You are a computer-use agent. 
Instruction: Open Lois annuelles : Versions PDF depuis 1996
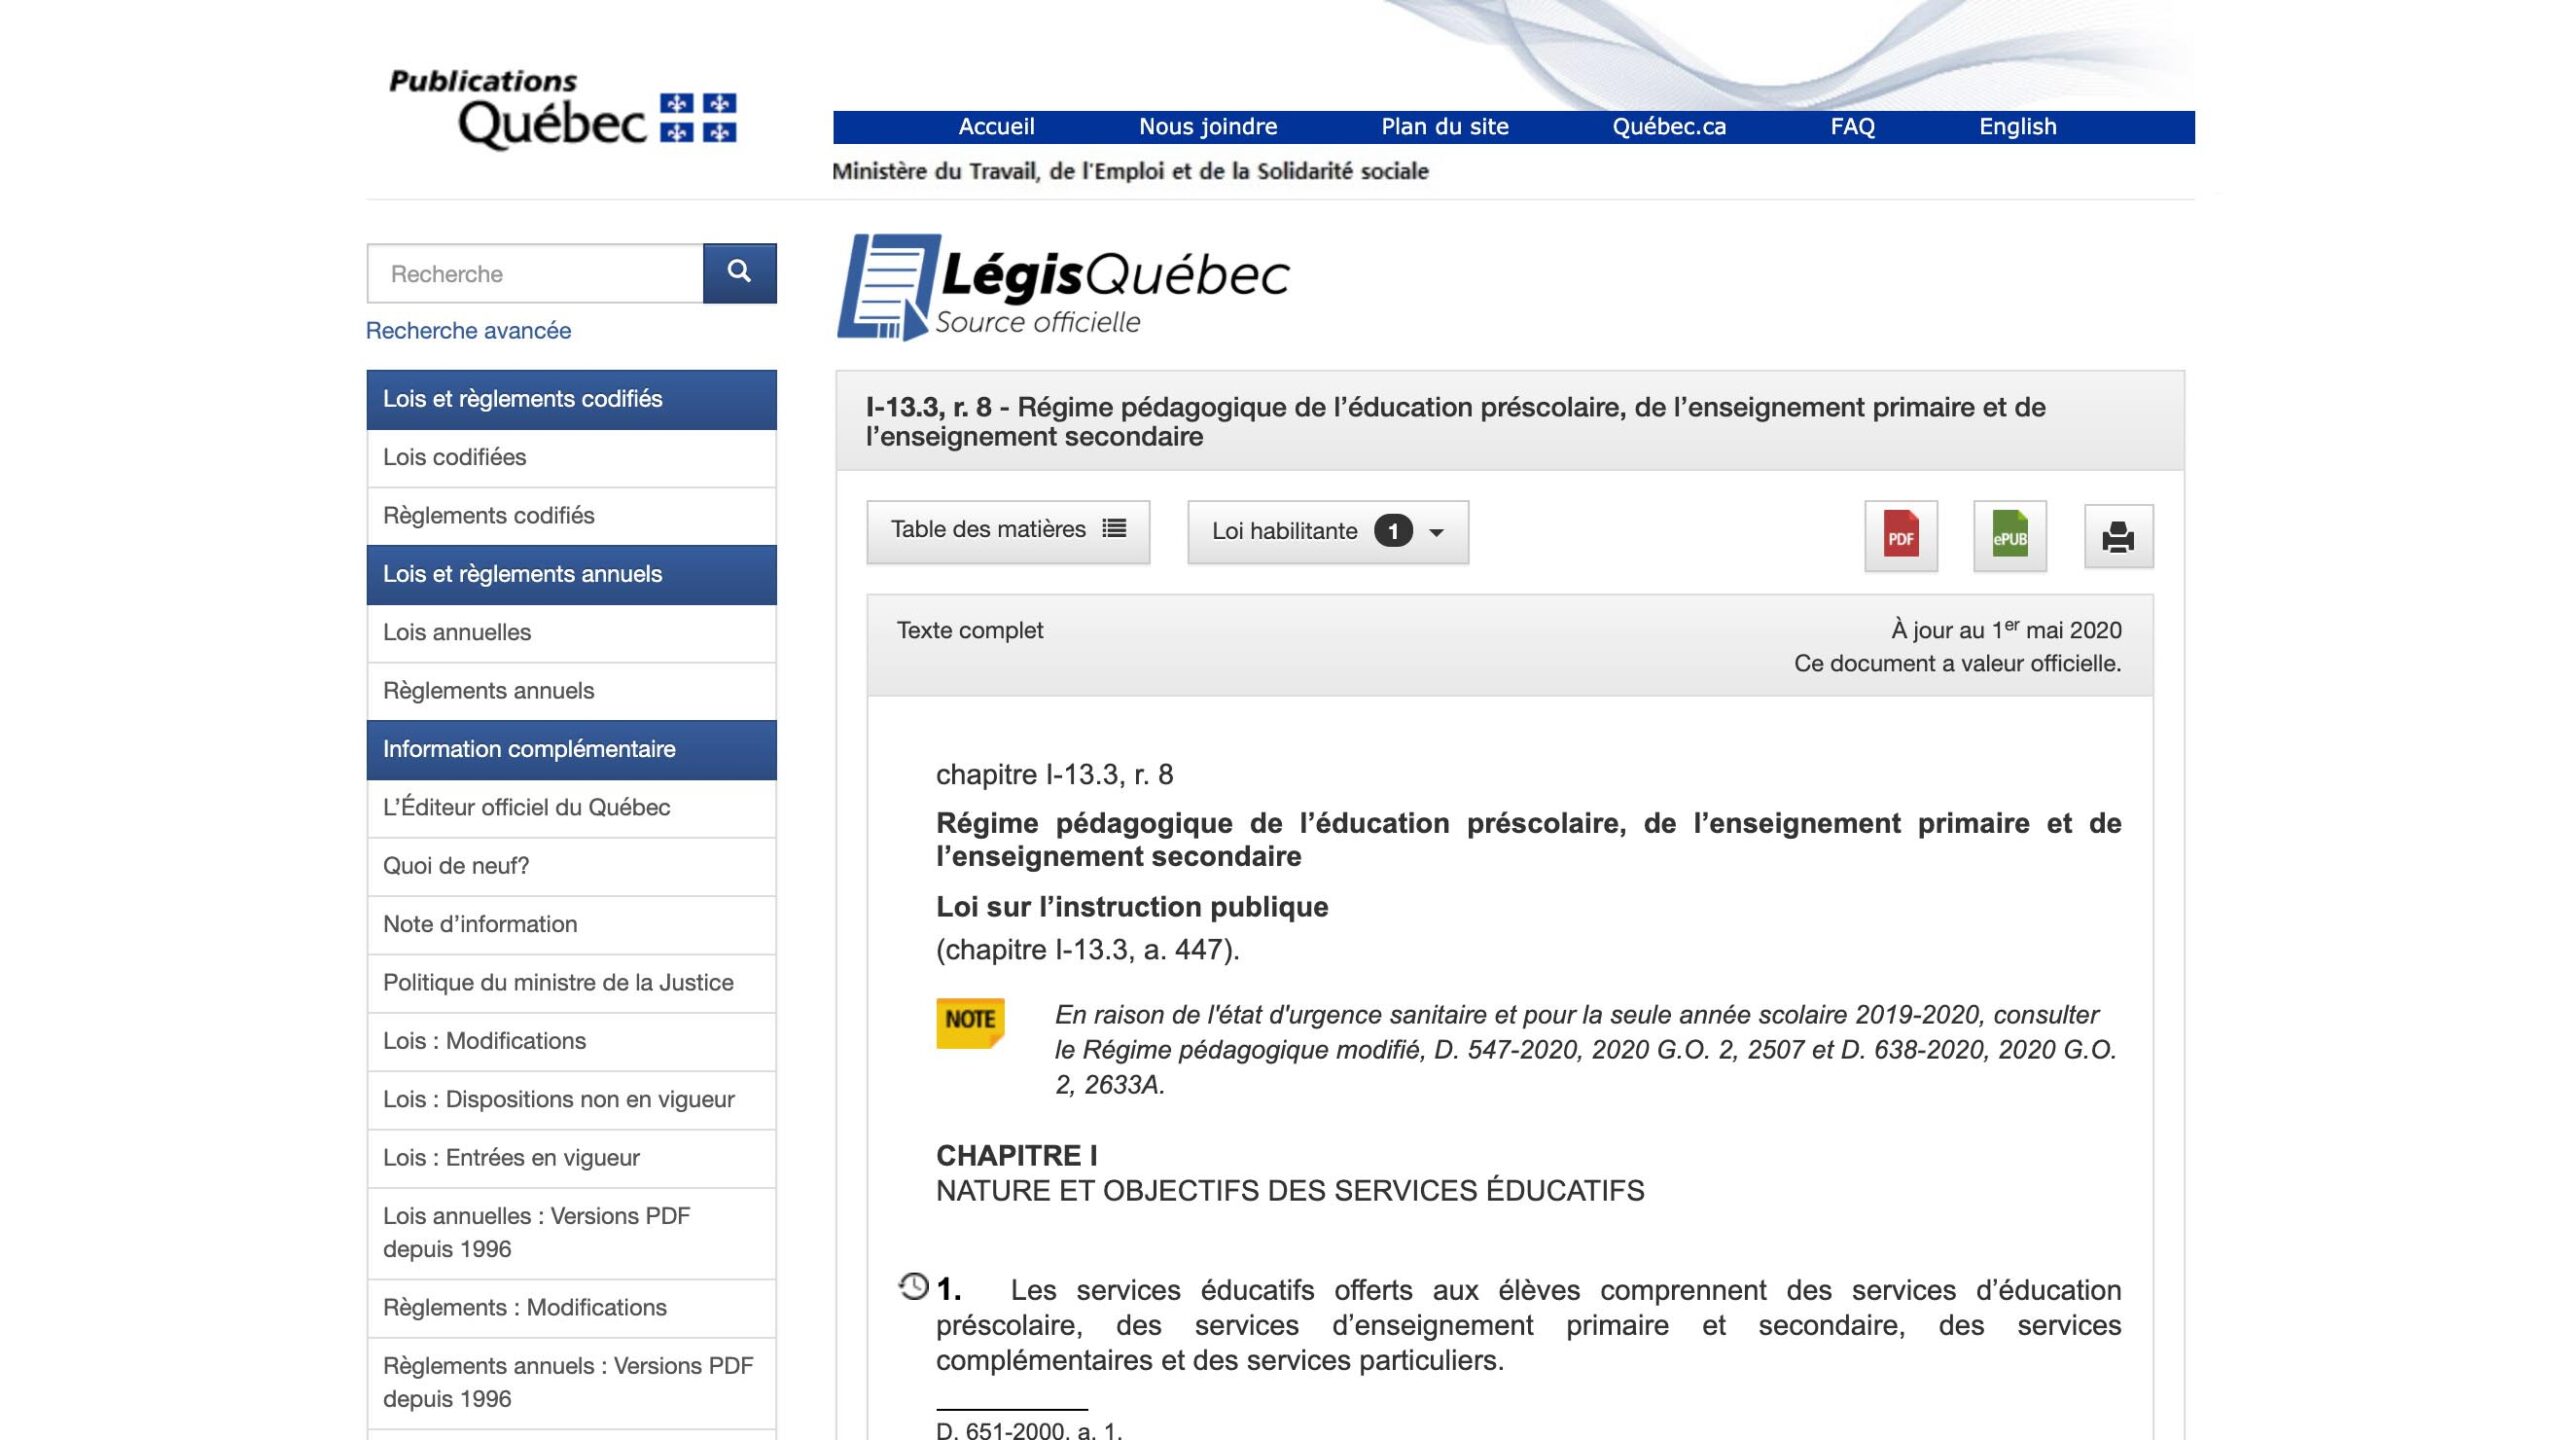point(571,1233)
